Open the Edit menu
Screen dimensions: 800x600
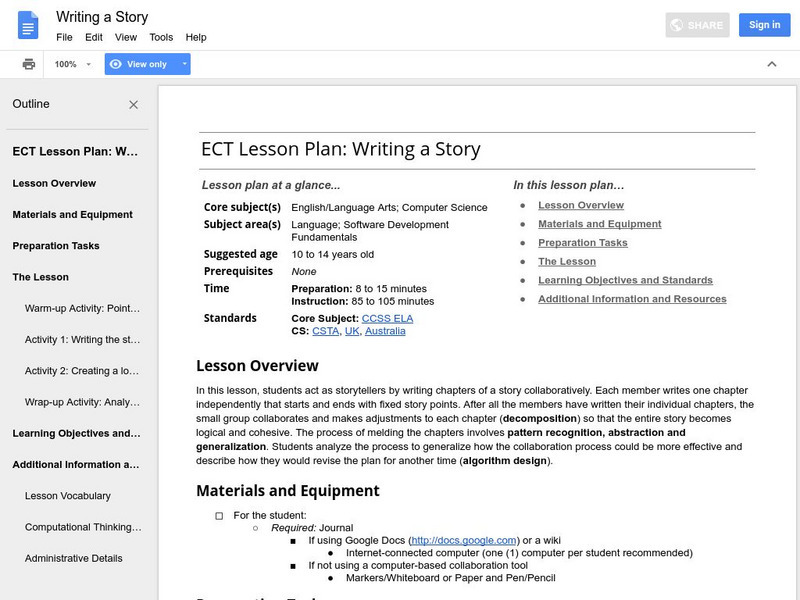[94, 37]
